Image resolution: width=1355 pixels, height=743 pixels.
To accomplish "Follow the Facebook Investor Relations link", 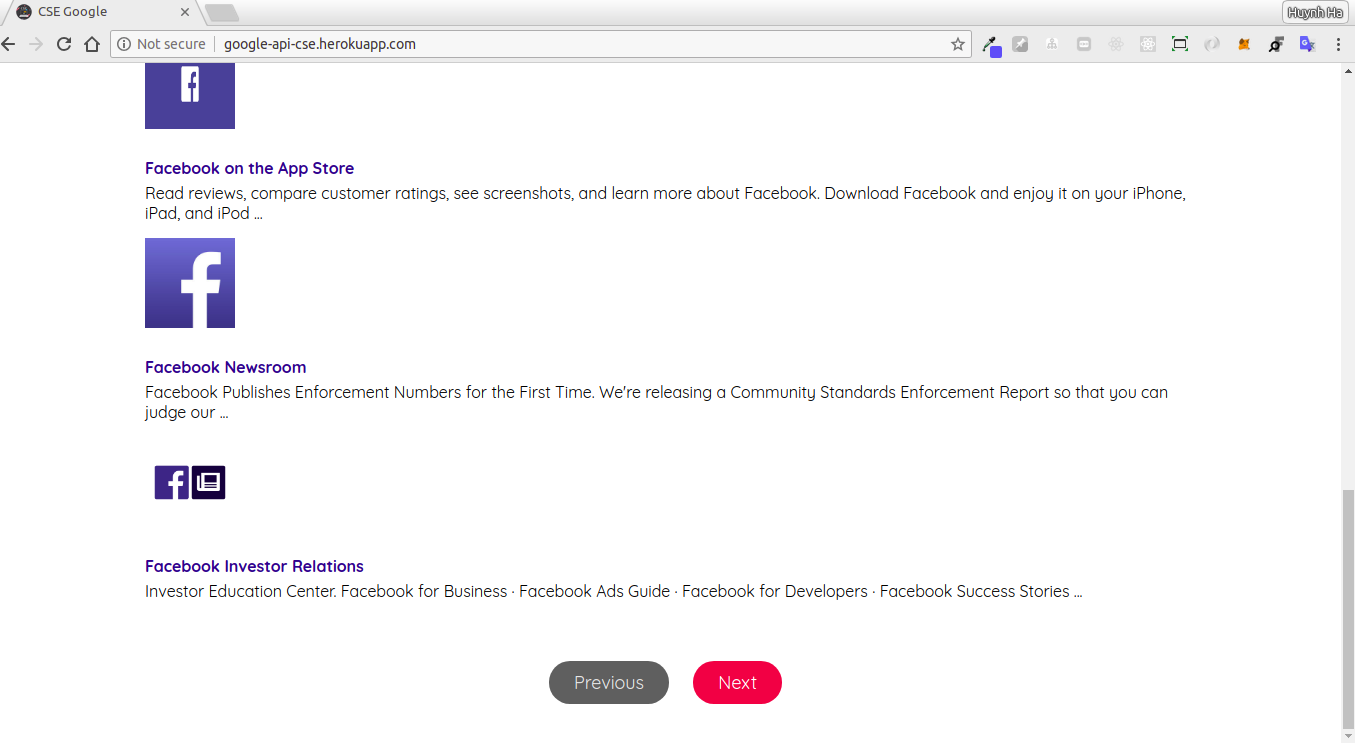I will pyautogui.click(x=254, y=566).
